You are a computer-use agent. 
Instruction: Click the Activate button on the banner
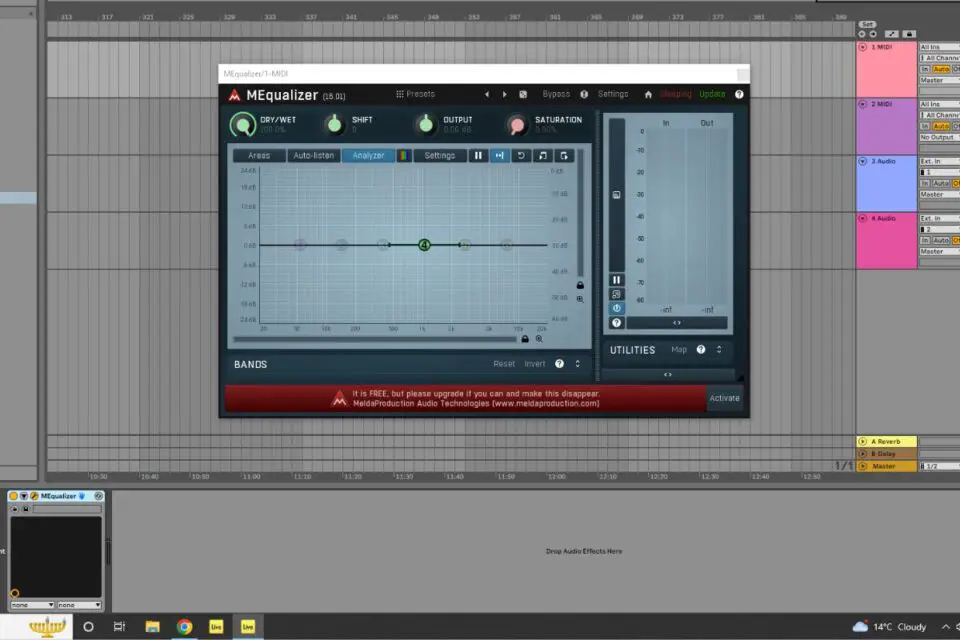[723, 397]
